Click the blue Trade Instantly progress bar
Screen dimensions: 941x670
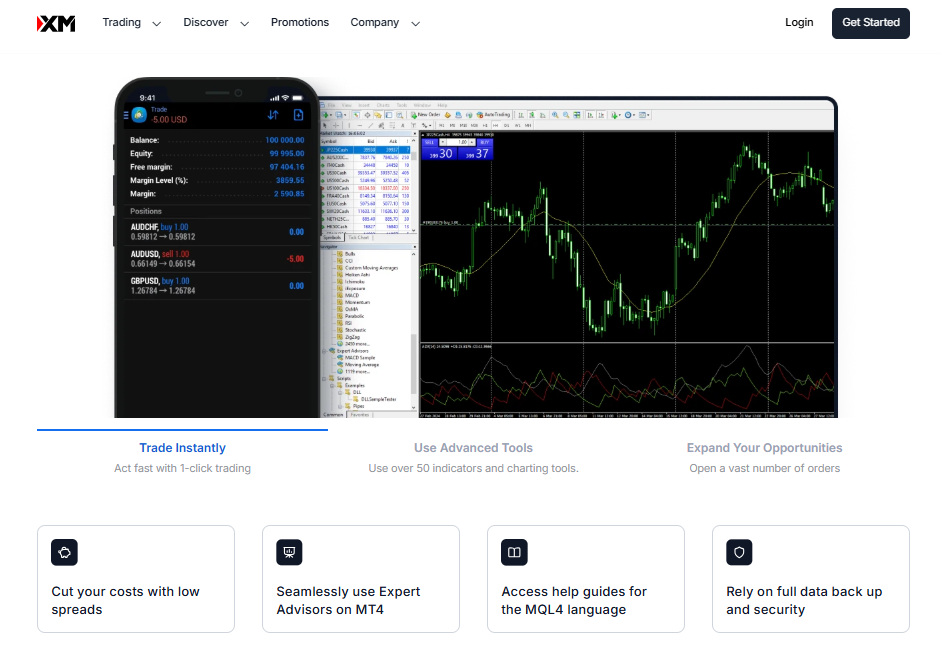click(182, 430)
